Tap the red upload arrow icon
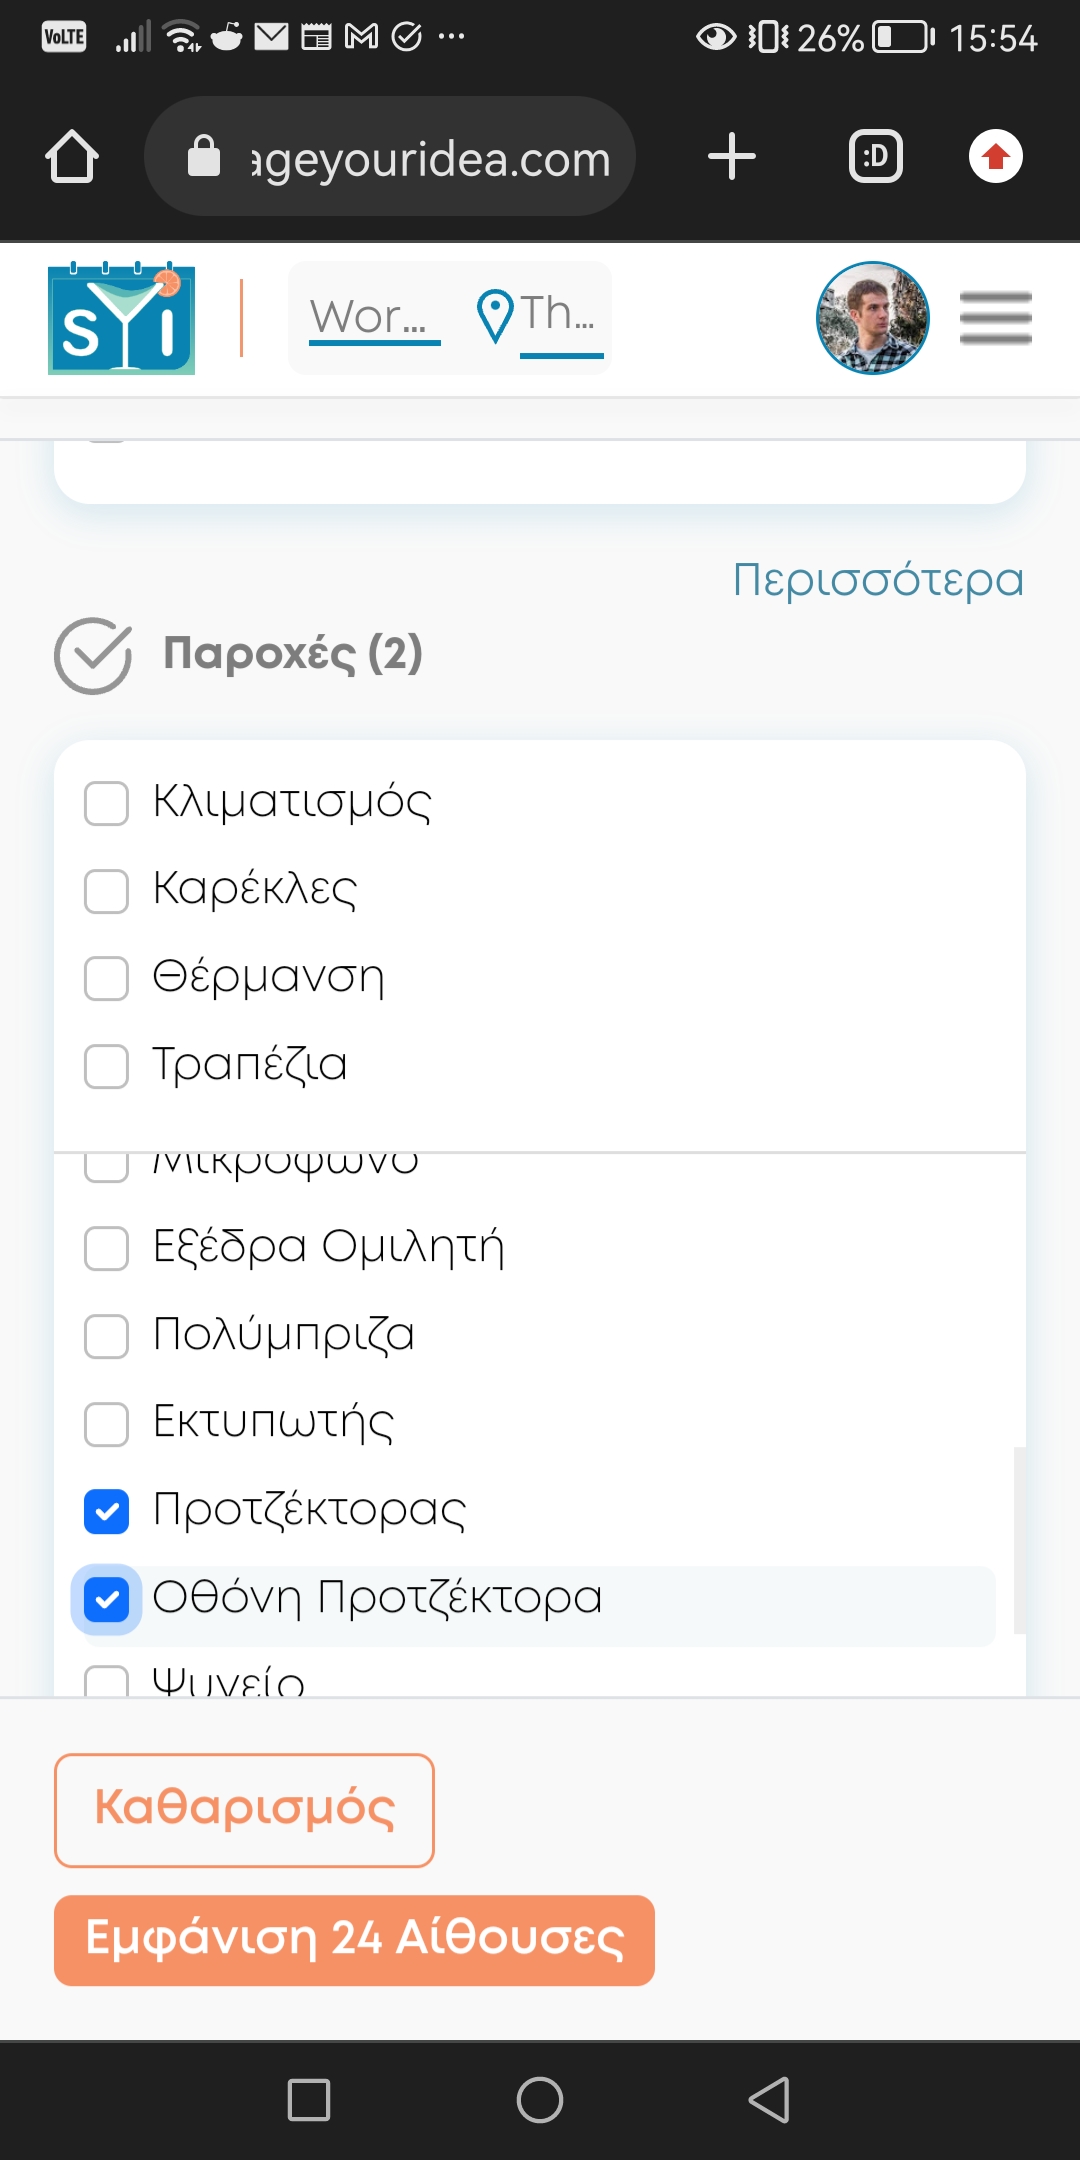Screen dimensions: 1080x2160 (995, 157)
